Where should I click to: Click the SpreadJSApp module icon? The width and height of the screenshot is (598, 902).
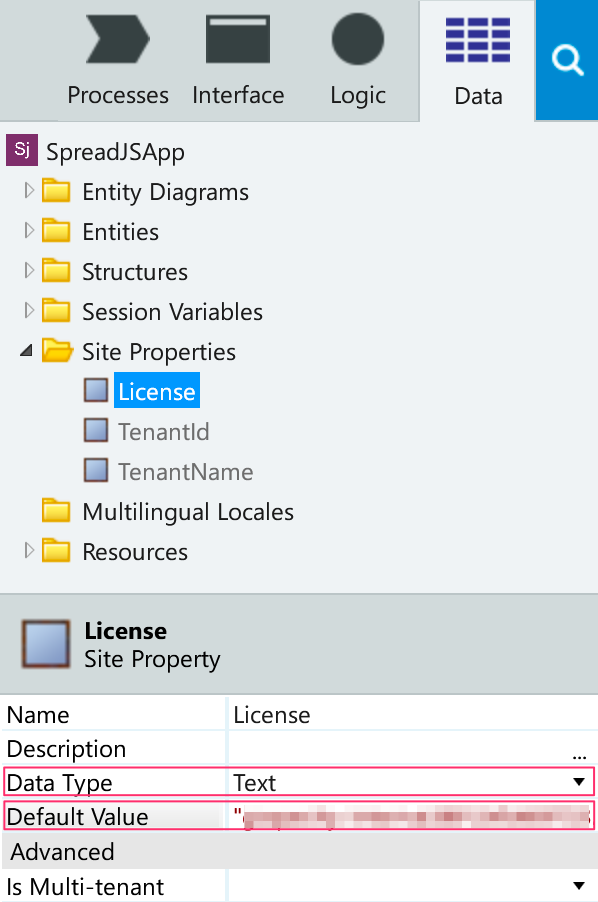tap(22, 150)
